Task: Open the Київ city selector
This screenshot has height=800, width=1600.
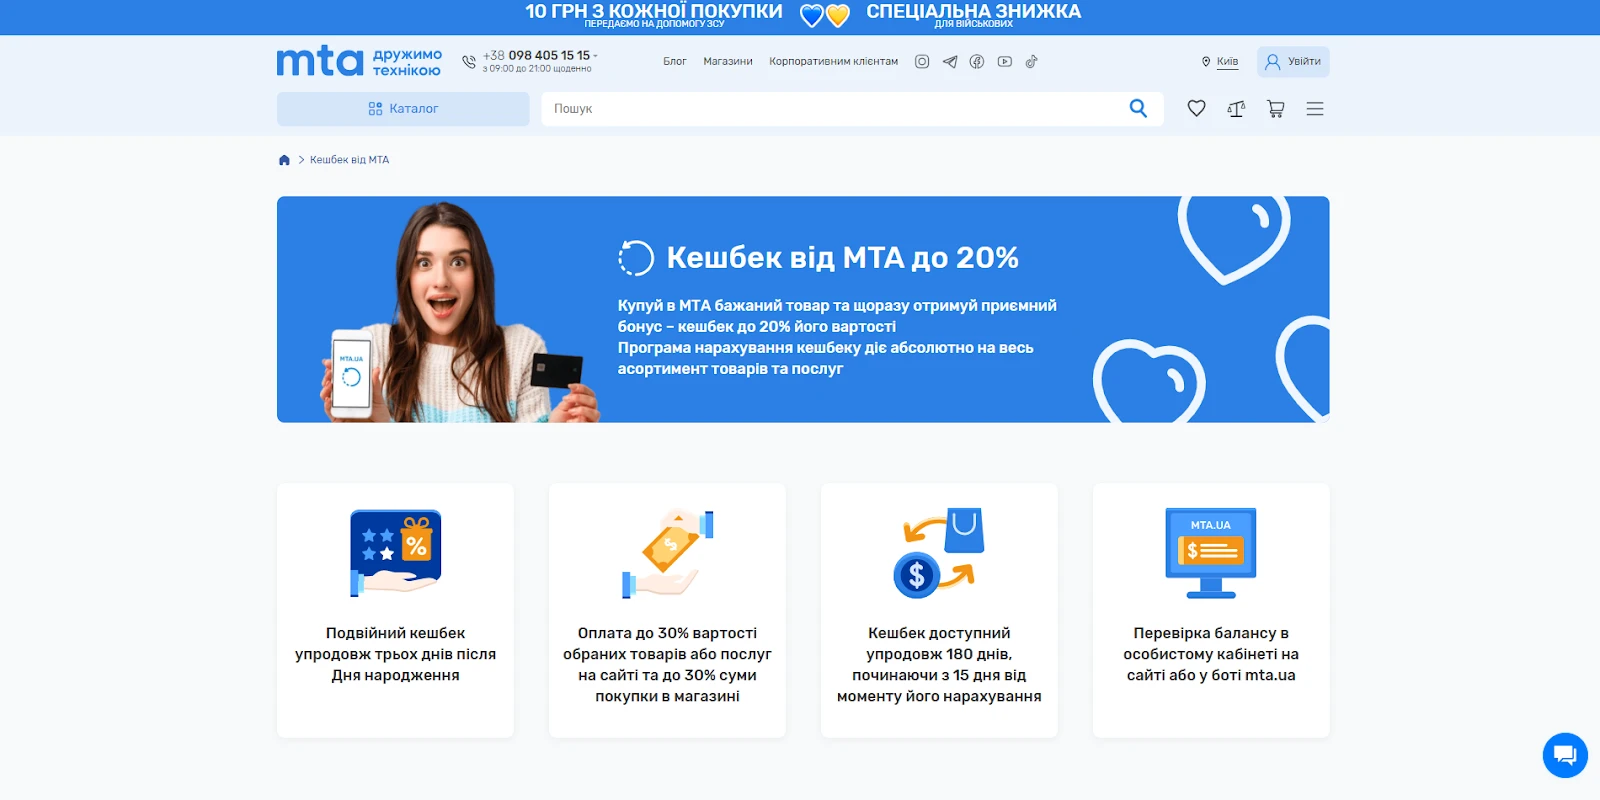Action: 1220,62
